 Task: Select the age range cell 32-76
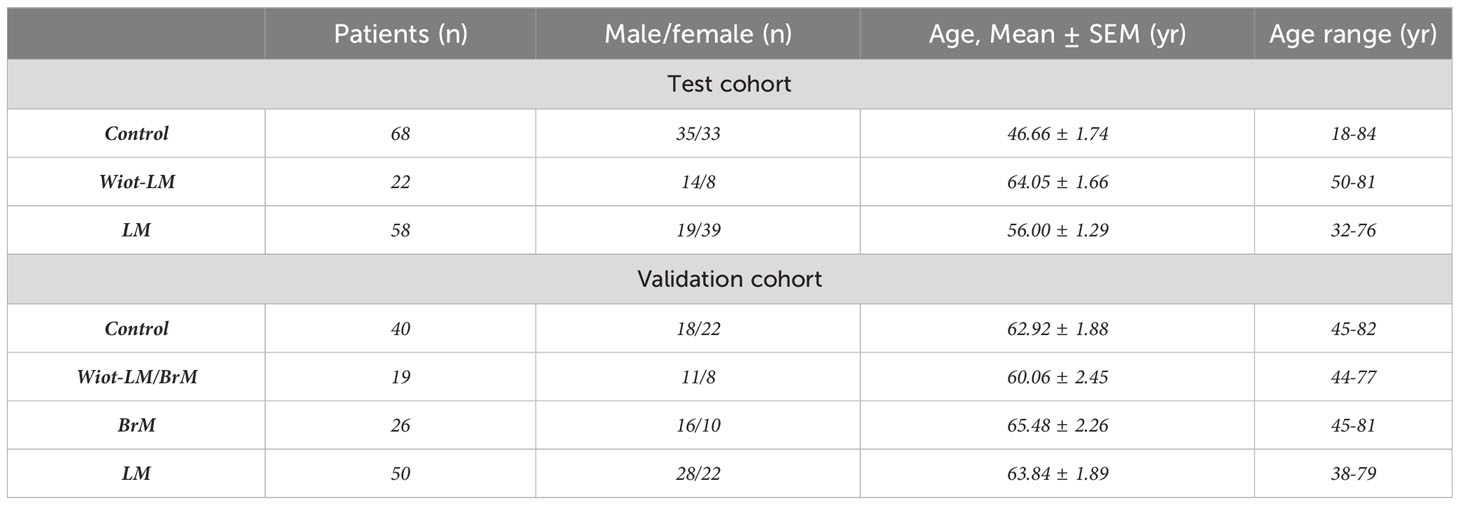pos(1353,231)
